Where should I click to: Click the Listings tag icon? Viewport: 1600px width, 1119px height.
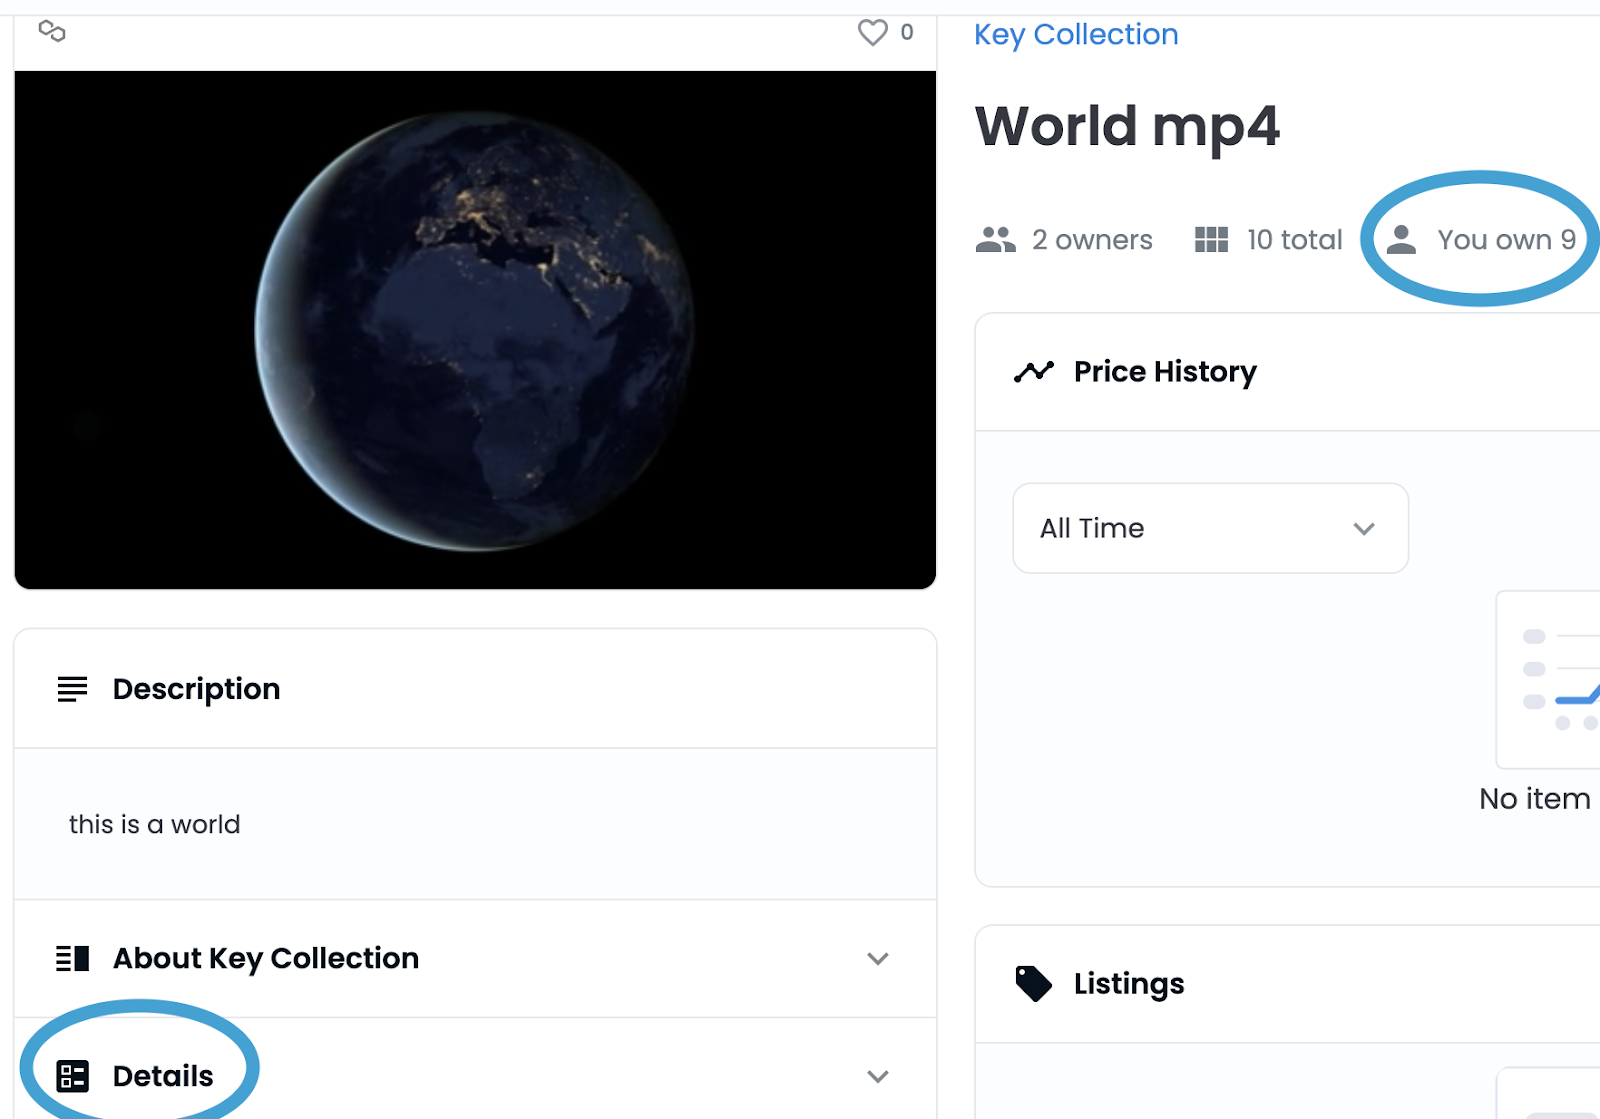pyautogui.click(x=1034, y=984)
